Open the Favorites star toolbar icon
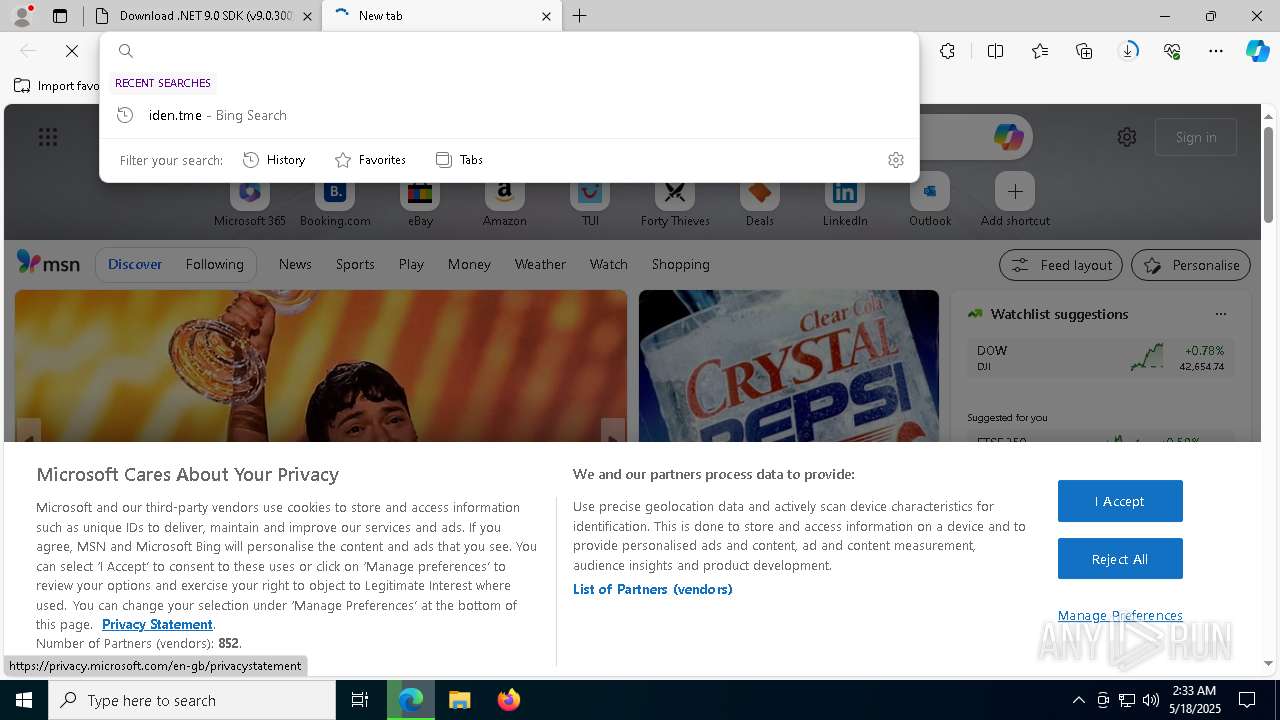1280x720 pixels. point(1040,51)
